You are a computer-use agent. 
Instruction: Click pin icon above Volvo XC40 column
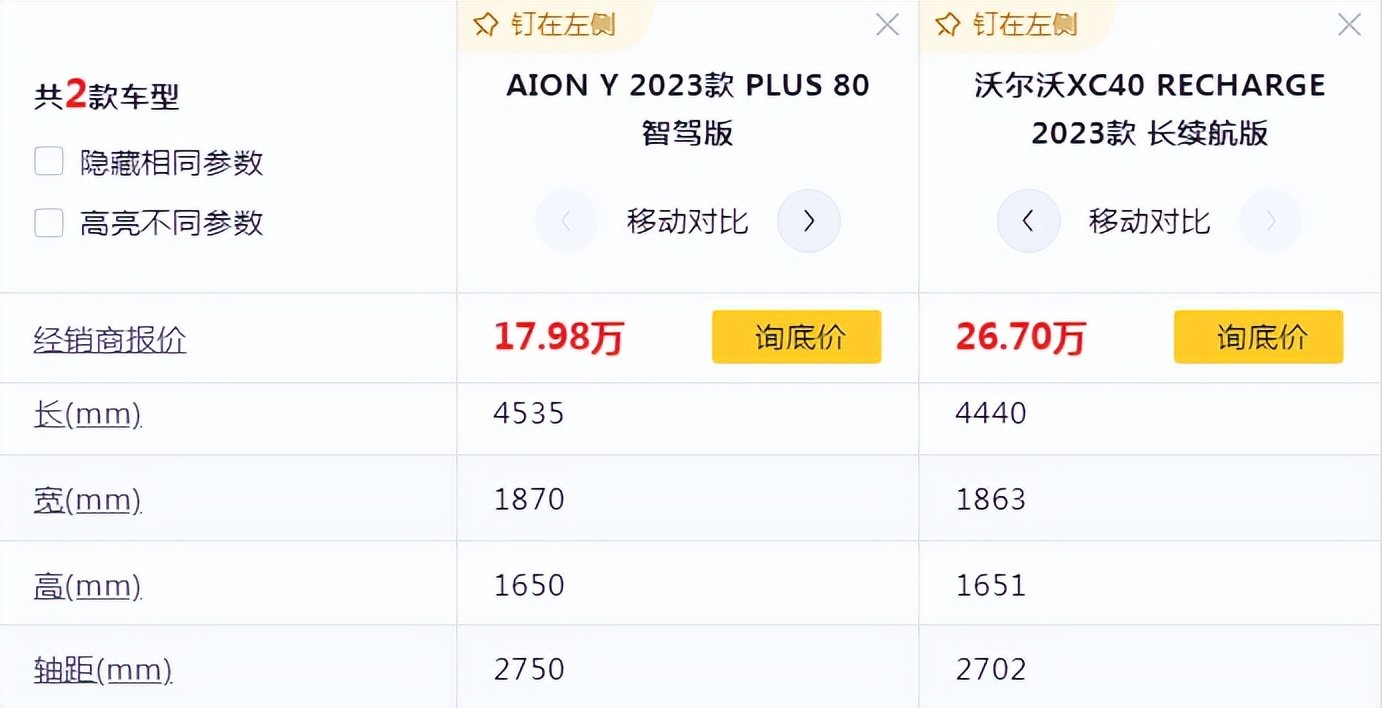tap(948, 24)
